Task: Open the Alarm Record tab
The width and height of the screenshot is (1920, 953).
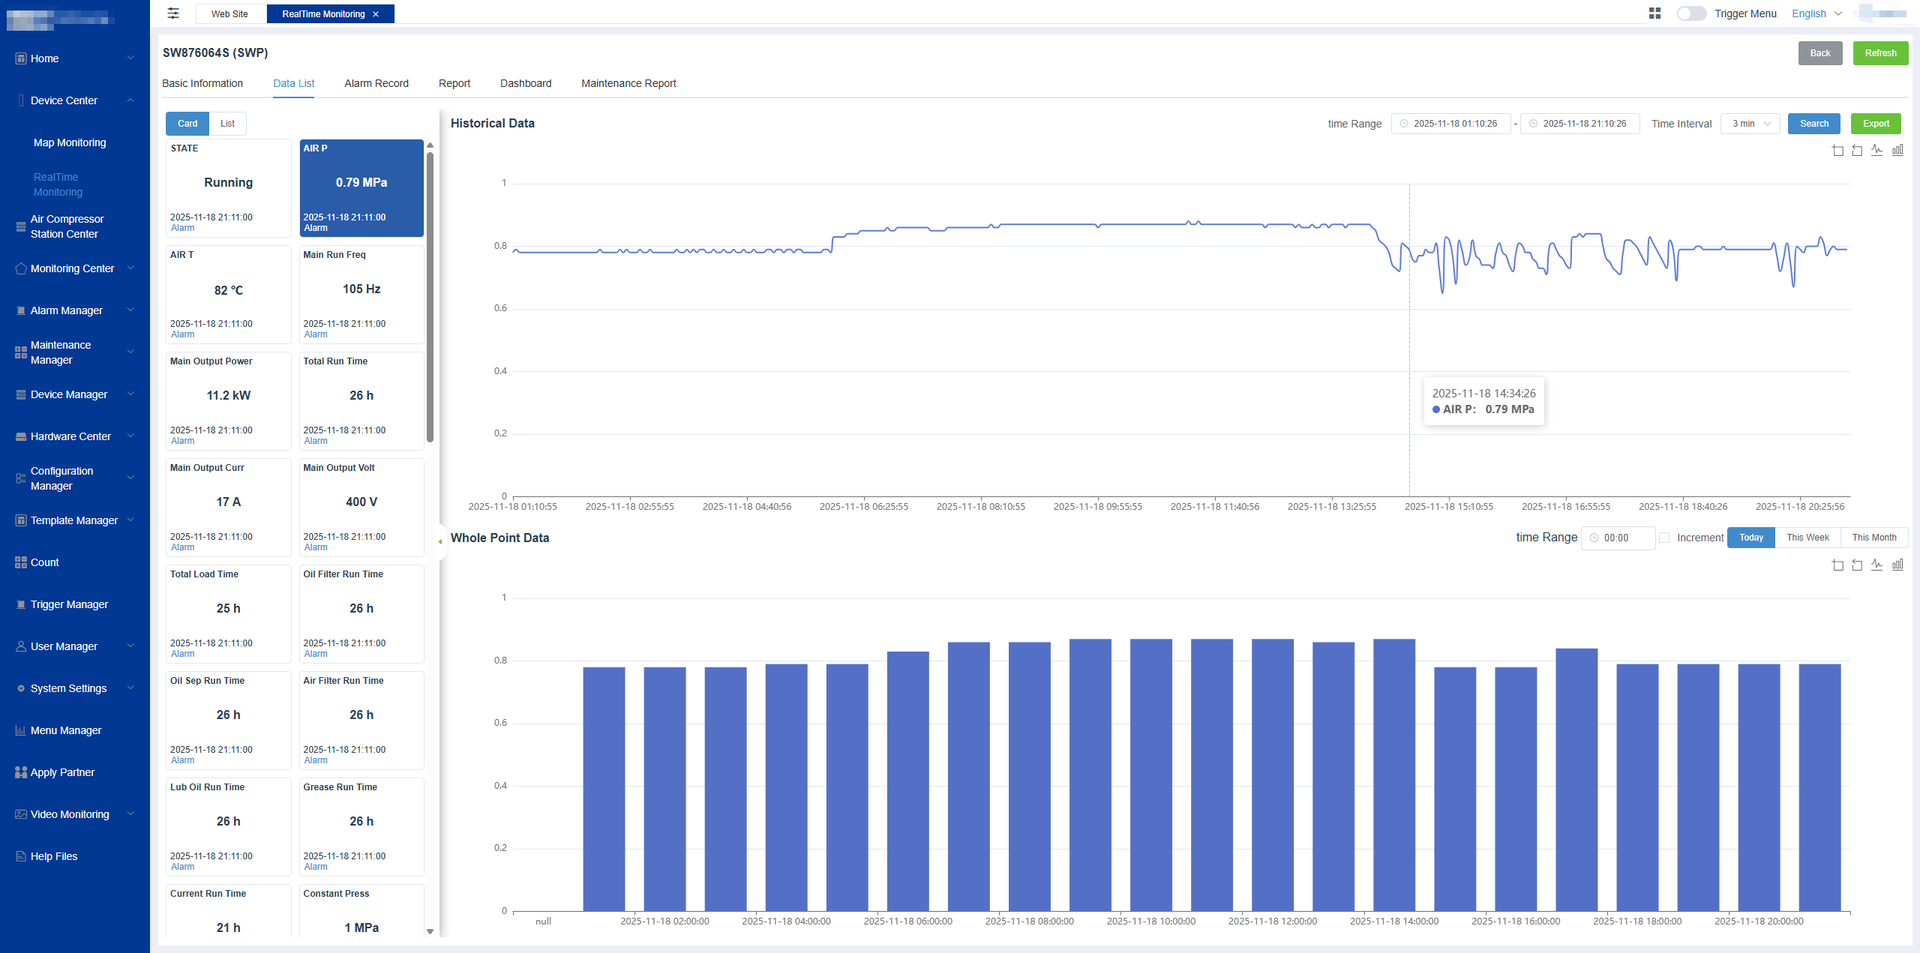Action: pyautogui.click(x=376, y=84)
